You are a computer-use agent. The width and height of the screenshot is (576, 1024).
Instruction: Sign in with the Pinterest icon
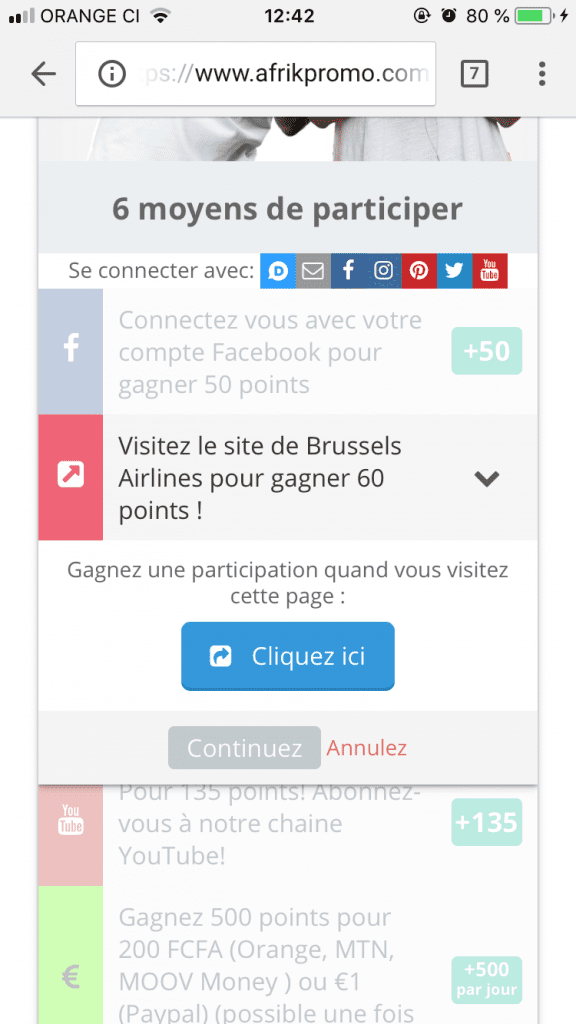(x=419, y=270)
